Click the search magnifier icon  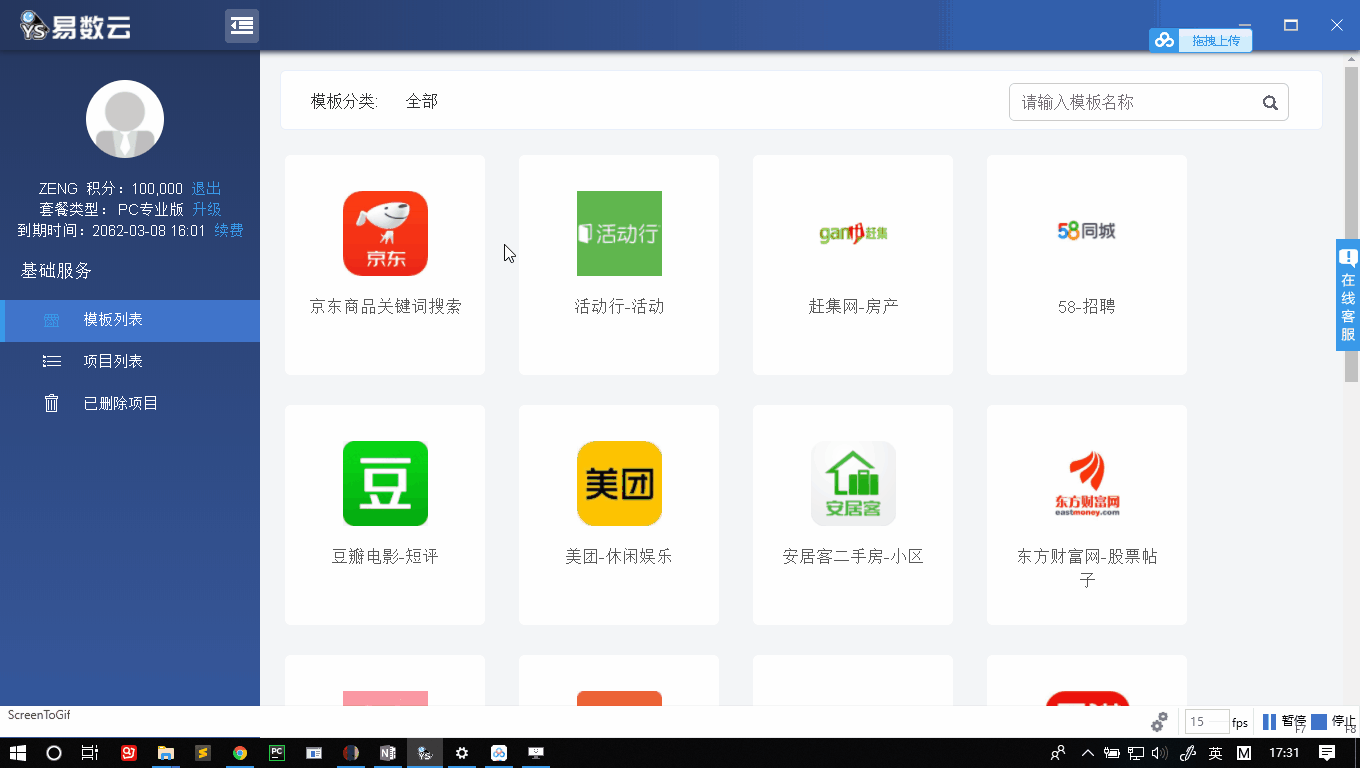coord(1270,102)
